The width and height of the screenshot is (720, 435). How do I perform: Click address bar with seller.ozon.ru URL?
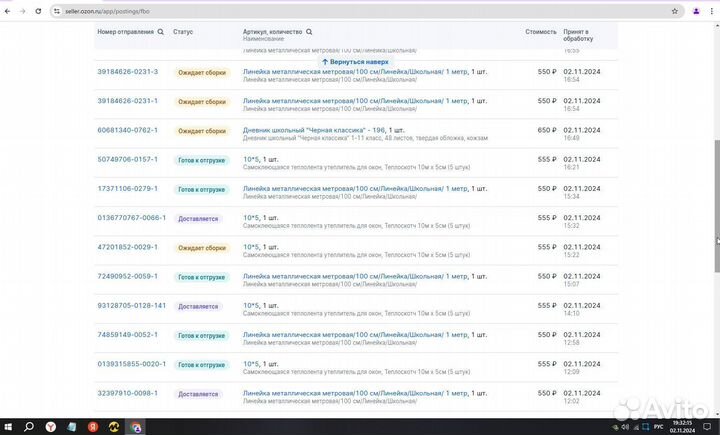(300, 11)
